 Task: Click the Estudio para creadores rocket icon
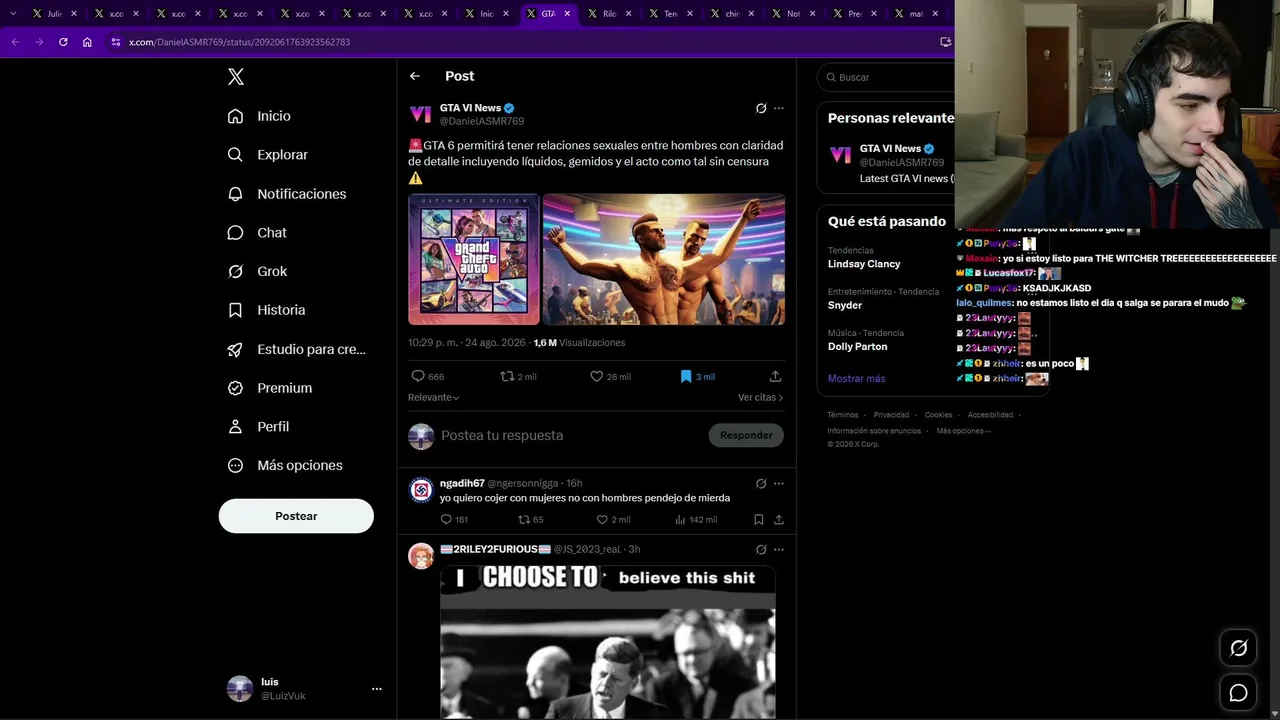235,349
